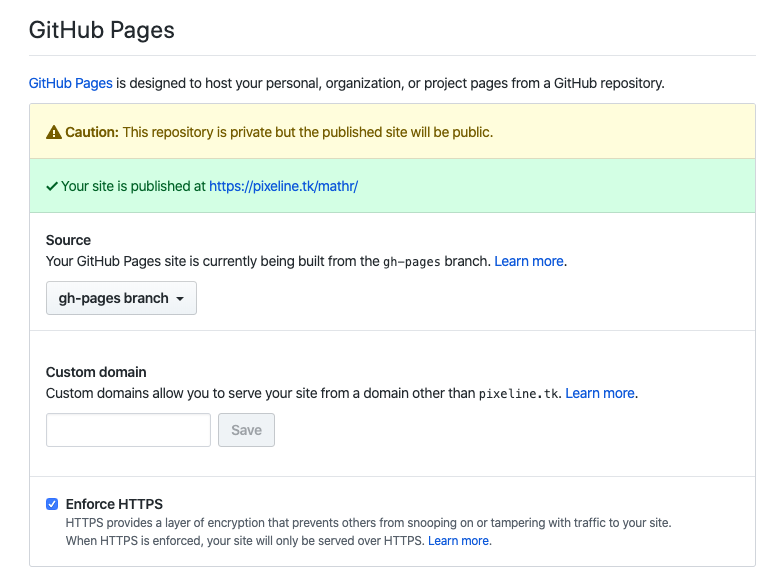Click the 'Caution:' bold text
Screen dimensions: 777x586
(92, 132)
